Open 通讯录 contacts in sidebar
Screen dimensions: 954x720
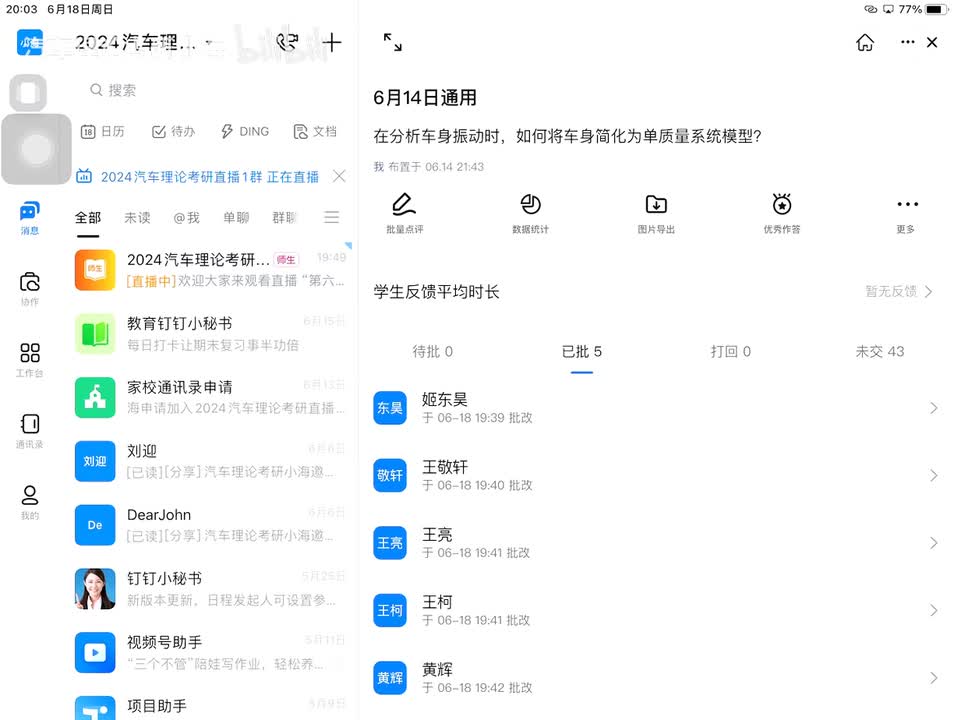pos(29,431)
